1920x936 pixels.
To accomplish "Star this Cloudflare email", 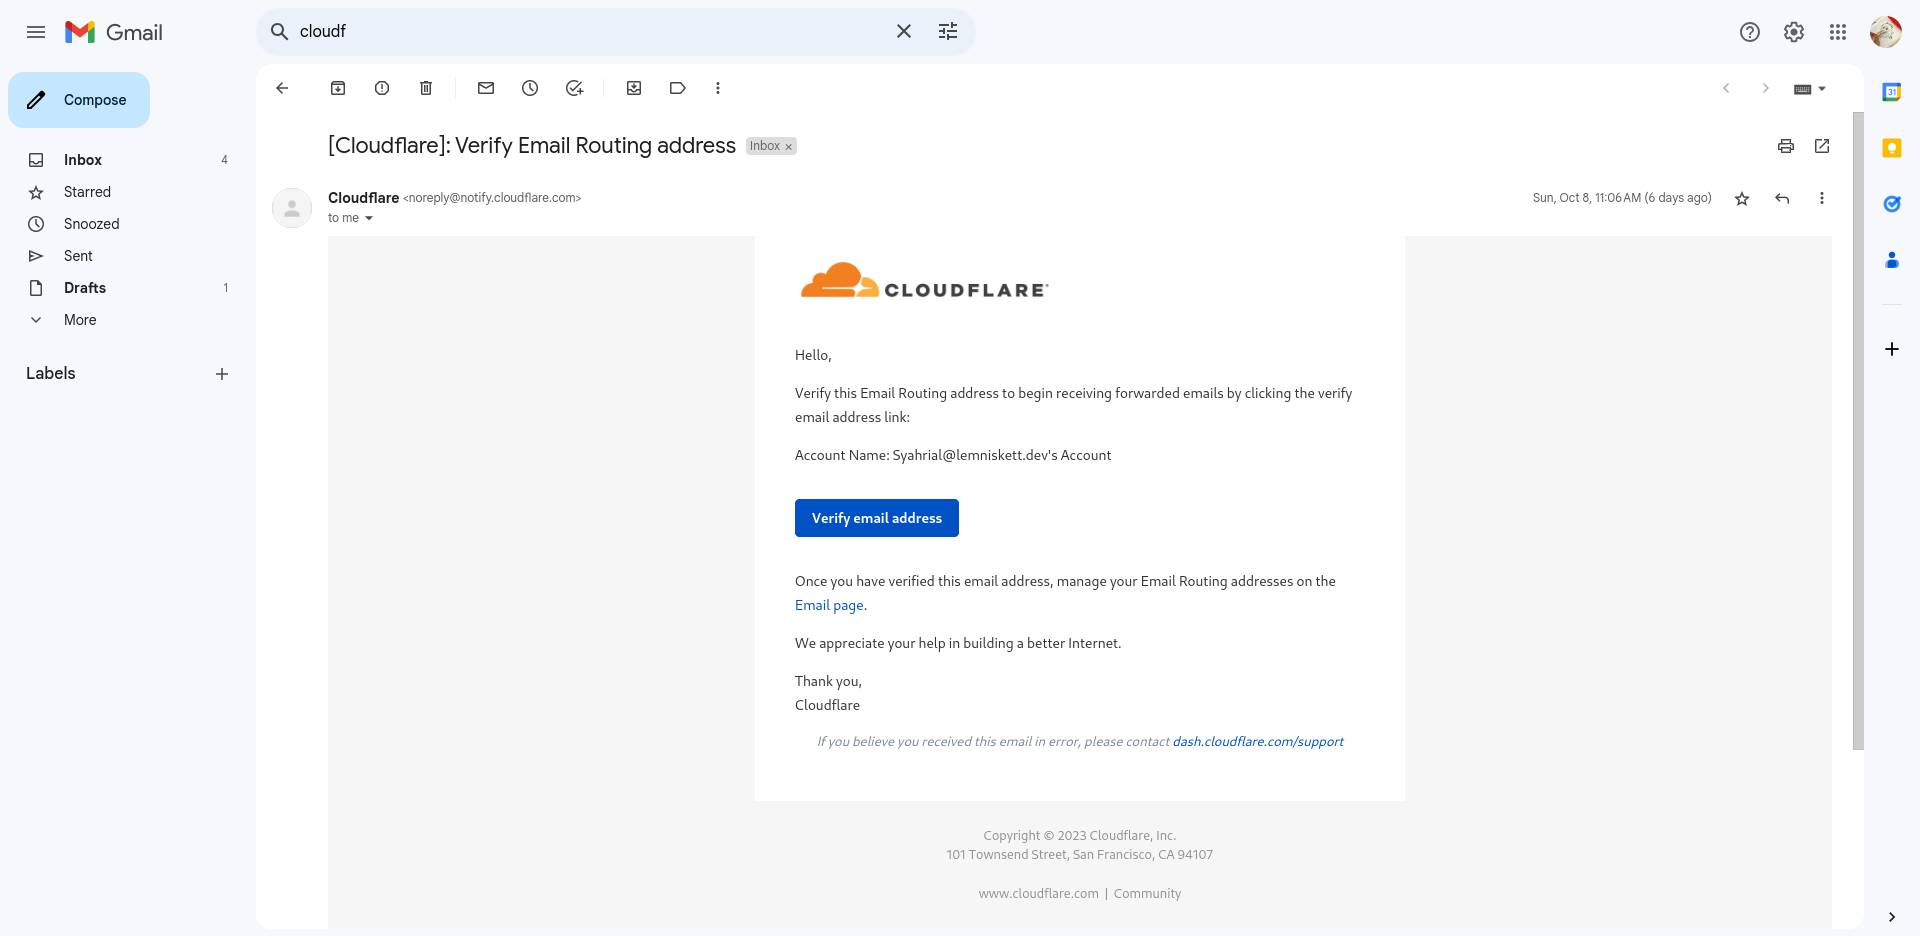I will pyautogui.click(x=1742, y=198).
